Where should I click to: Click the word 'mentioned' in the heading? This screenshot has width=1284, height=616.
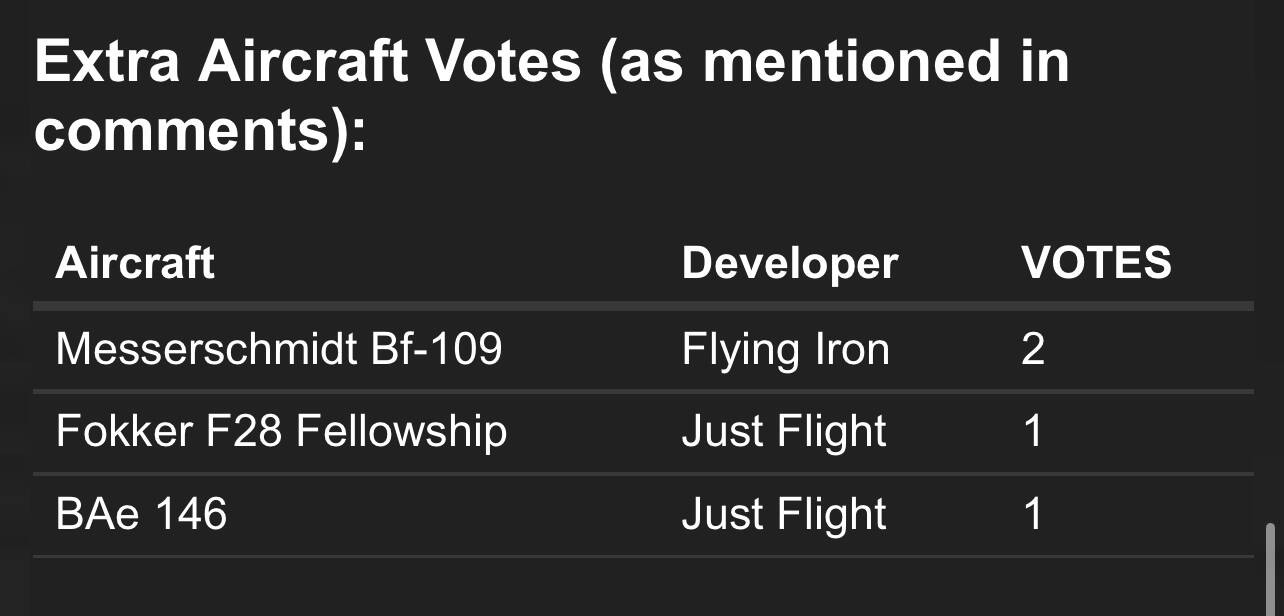pos(851,62)
